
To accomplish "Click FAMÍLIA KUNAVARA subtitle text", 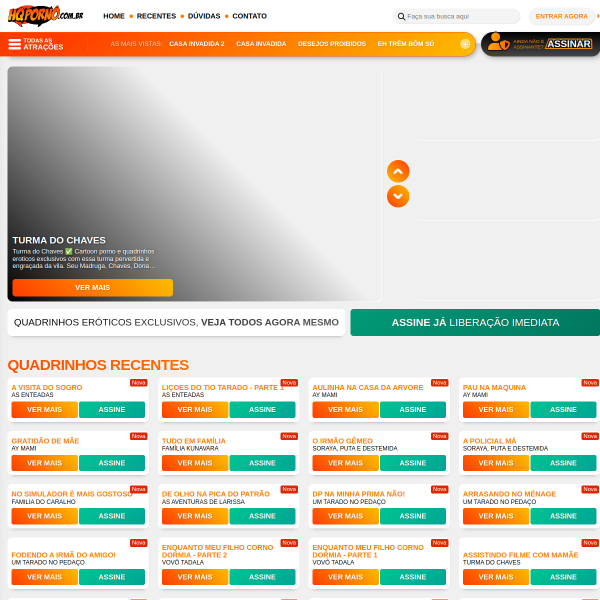I will 190,448.
